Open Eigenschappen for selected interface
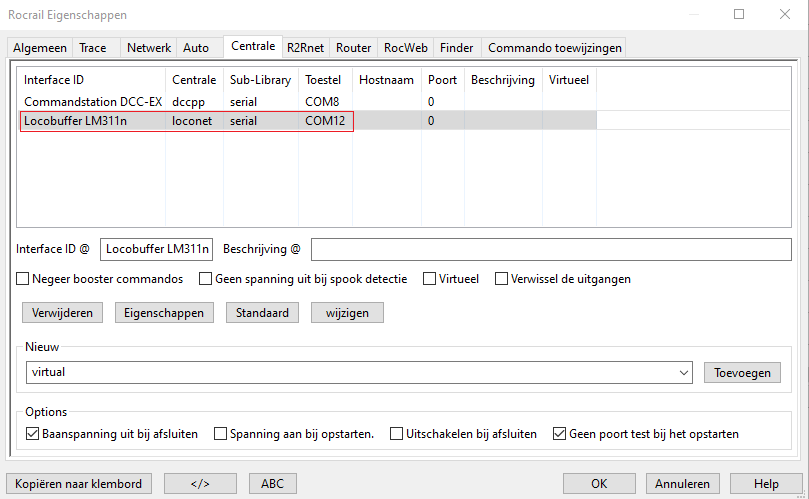Viewport: 809px width, 499px height. (x=164, y=313)
